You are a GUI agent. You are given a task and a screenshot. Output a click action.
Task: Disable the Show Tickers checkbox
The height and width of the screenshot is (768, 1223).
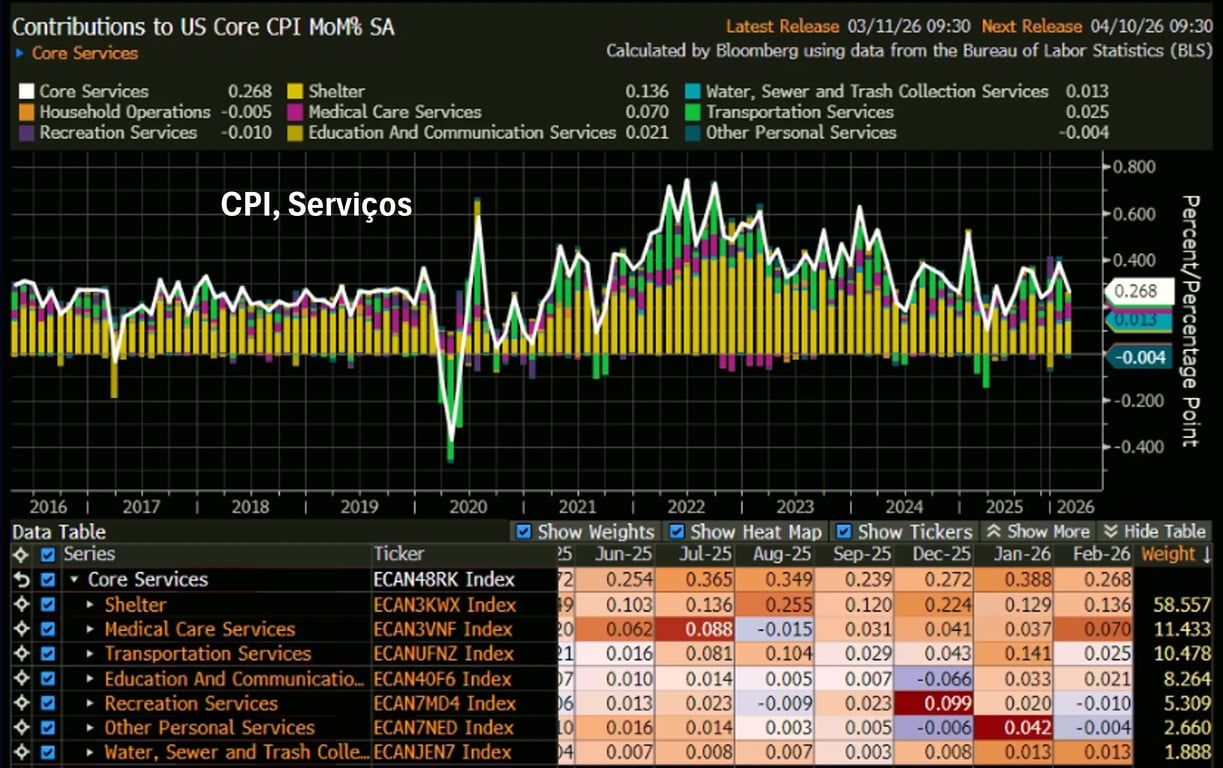point(843,532)
